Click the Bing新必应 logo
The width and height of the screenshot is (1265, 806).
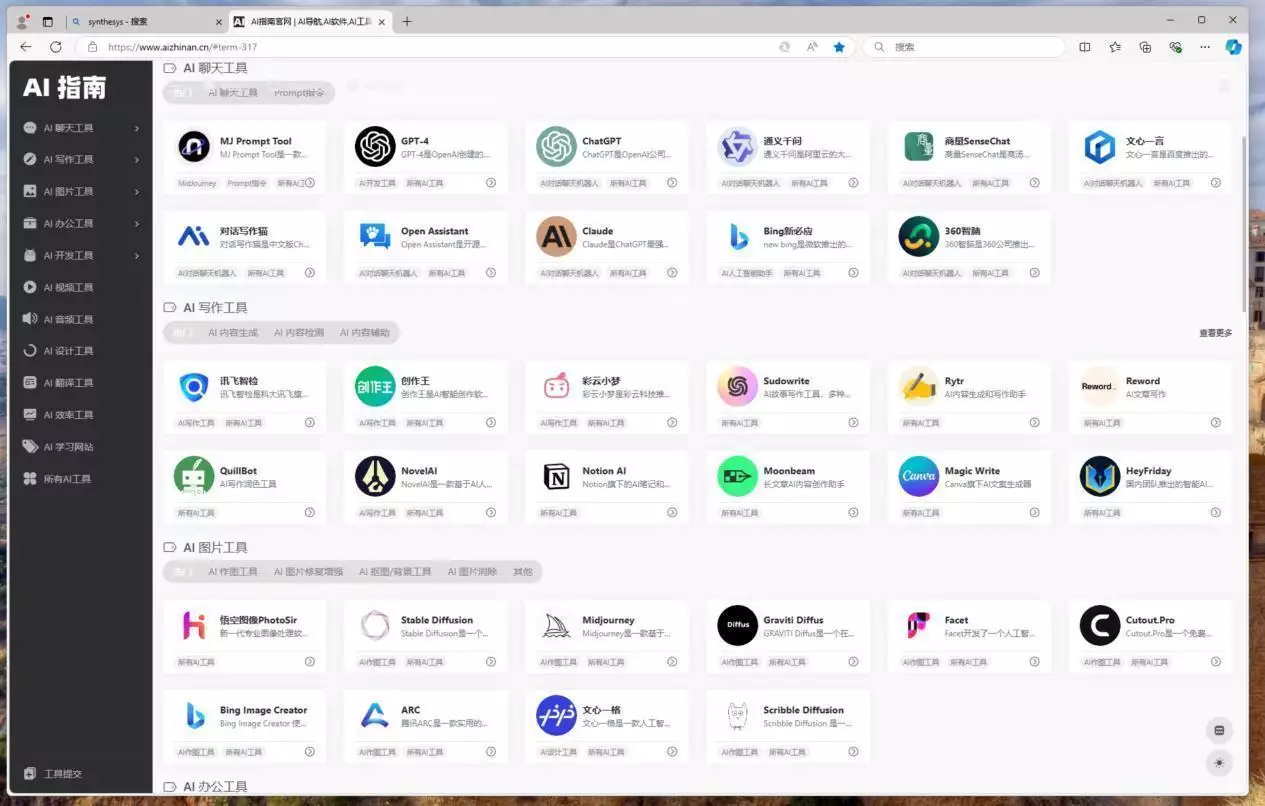point(737,236)
